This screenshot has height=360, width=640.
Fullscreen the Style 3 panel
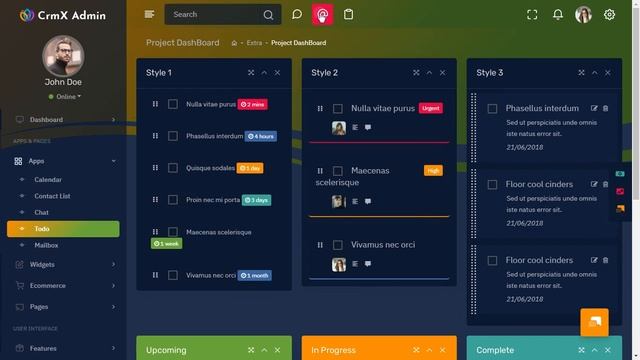click(x=581, y=73)
